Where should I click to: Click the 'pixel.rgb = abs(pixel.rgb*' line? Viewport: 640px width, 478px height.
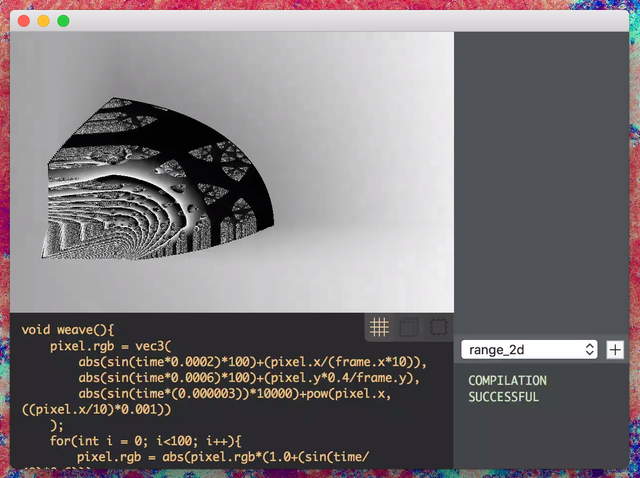[x=223, y=457]
